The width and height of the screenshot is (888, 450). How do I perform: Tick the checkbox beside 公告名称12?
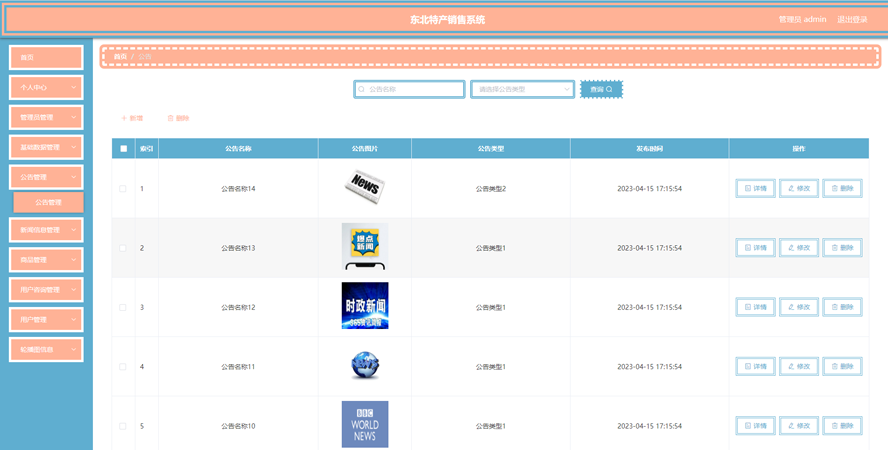click(123, 307)
